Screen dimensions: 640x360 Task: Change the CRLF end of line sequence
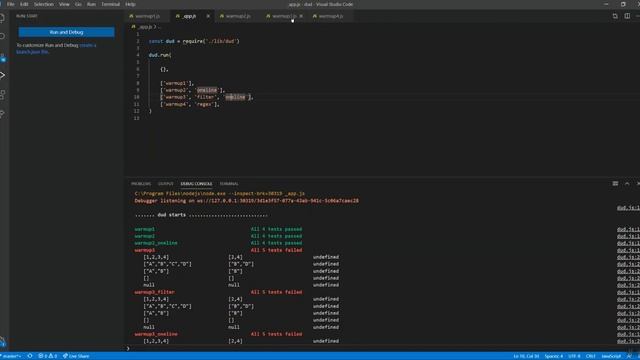pos(591,356)
